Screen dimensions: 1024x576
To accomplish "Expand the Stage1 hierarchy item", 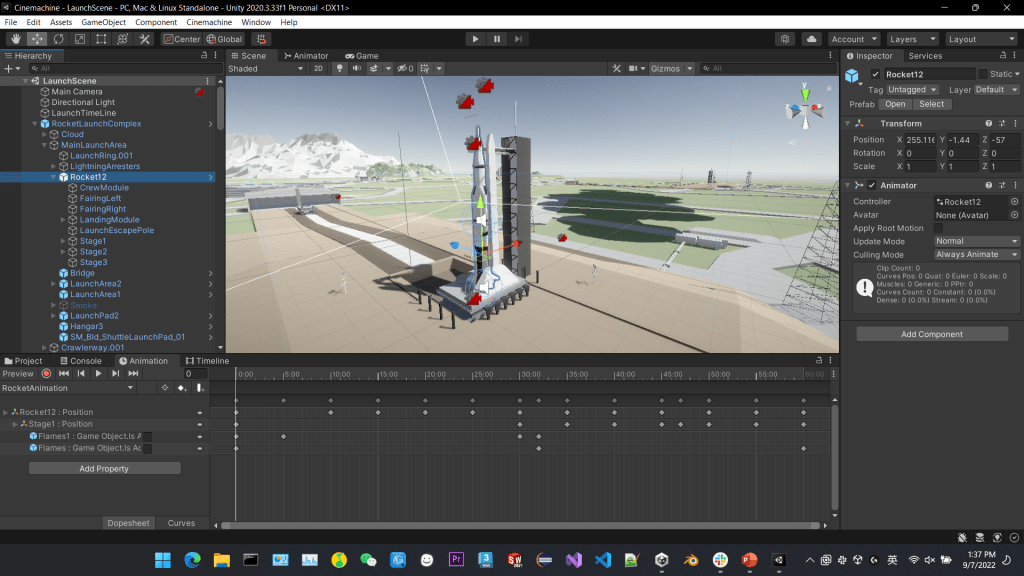I will (x=63, y=241).
